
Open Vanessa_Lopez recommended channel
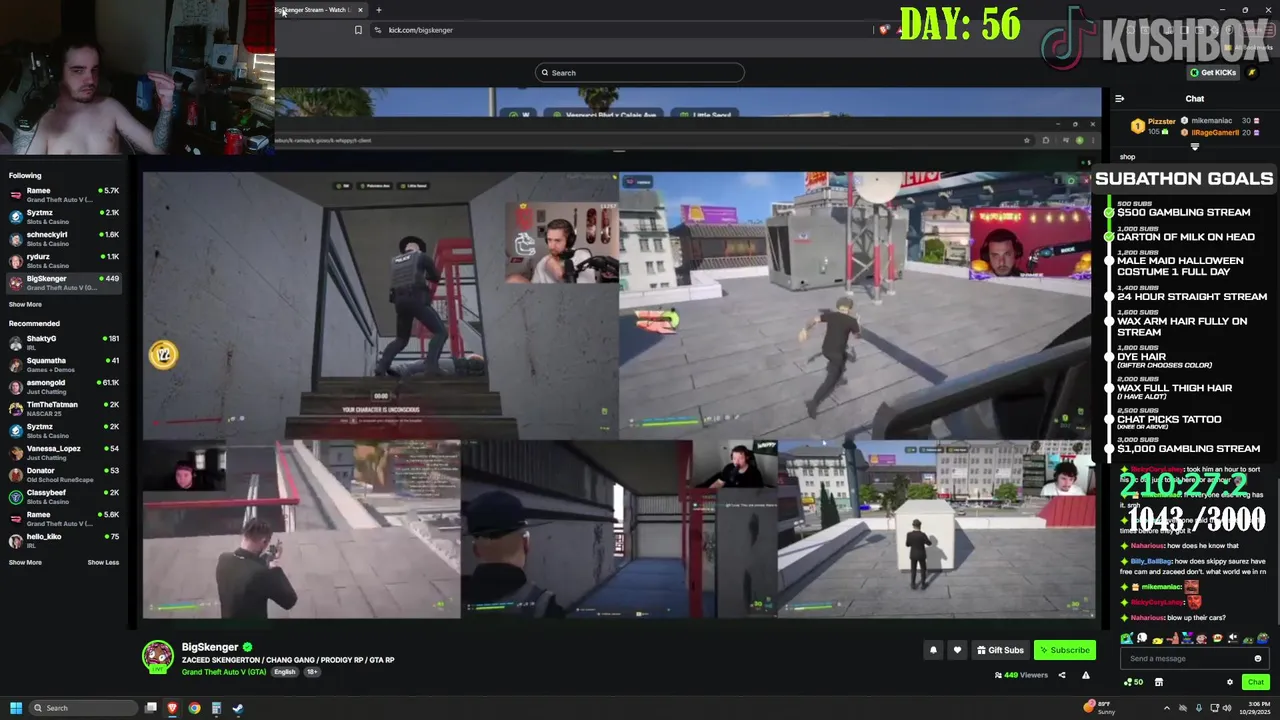click(62, 452)
